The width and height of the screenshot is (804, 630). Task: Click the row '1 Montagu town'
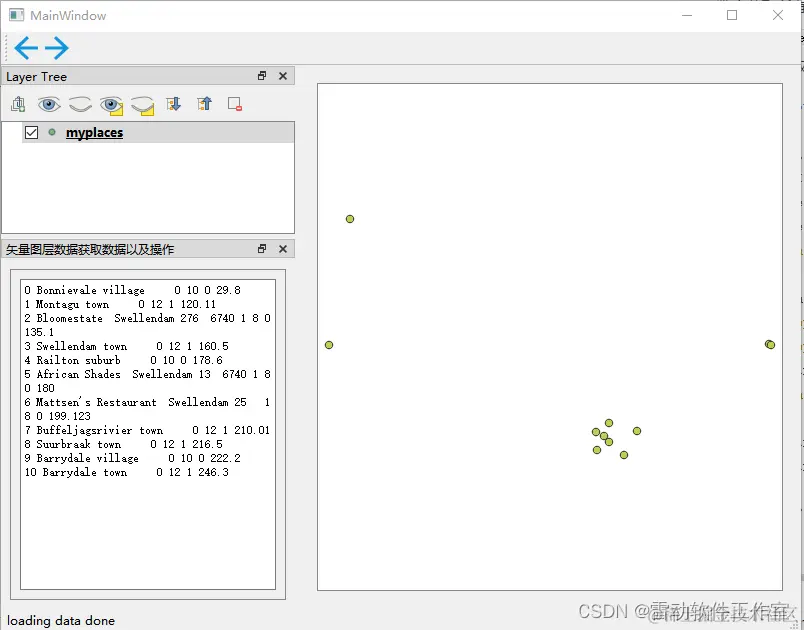click(120, 304)
